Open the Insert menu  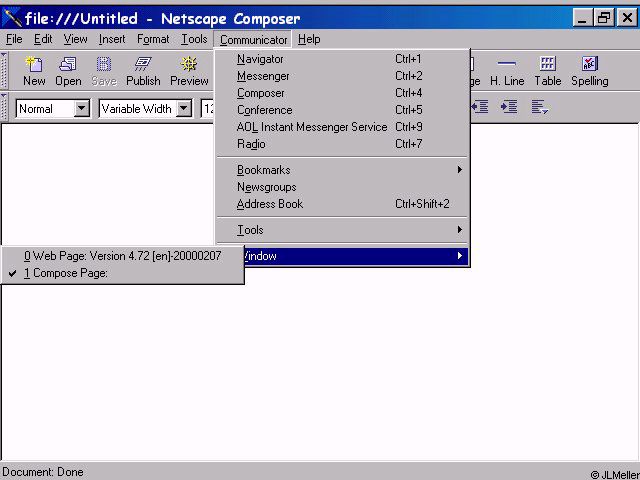(112, 39)
